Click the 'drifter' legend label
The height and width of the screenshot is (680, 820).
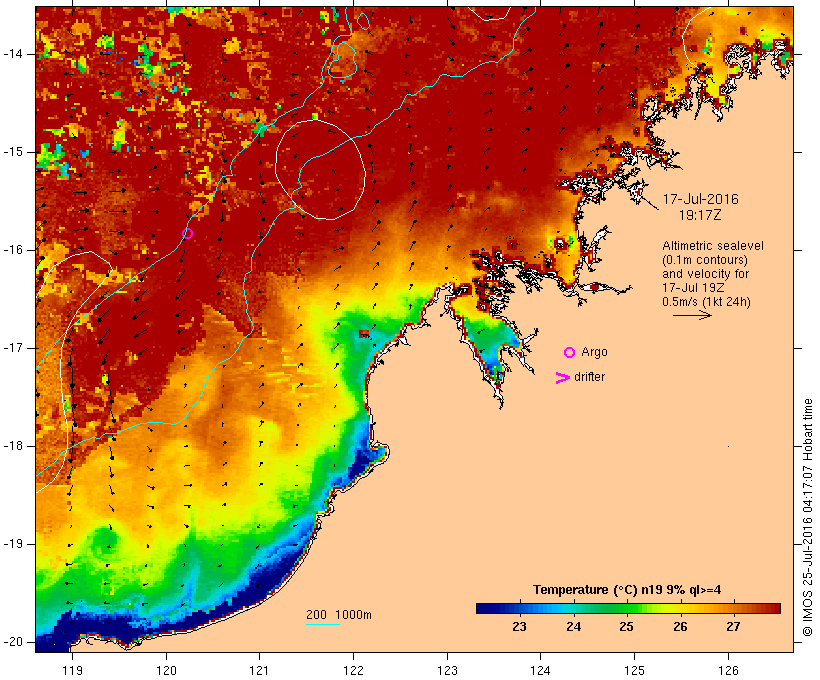589,377
